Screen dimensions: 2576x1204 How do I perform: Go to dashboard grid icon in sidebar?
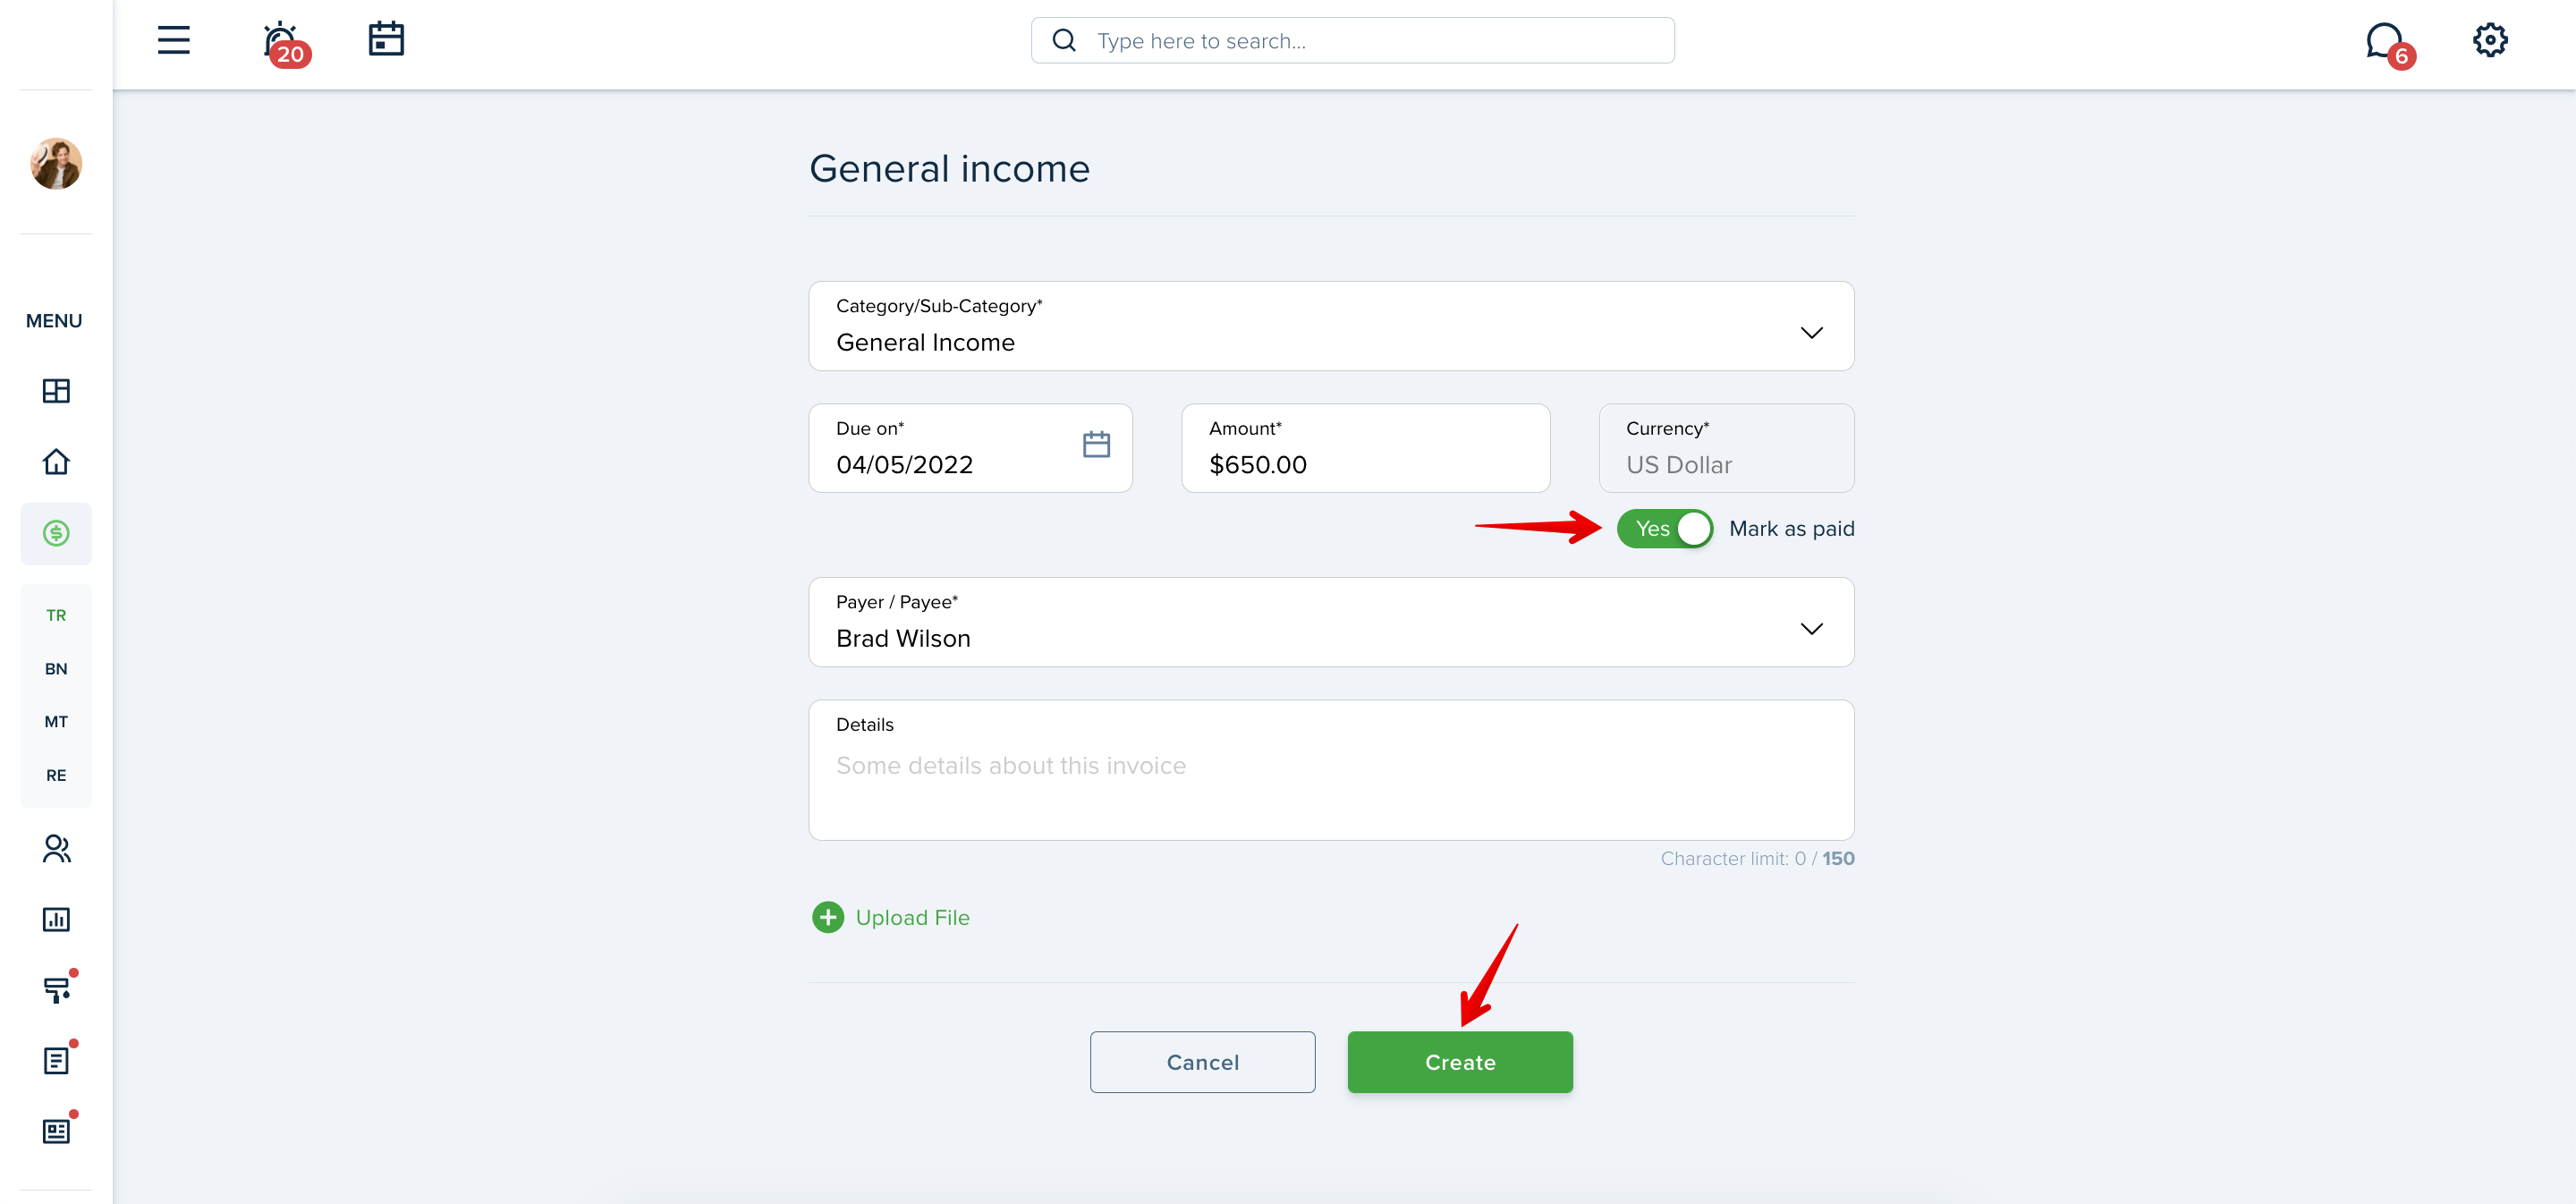[56, 391]
